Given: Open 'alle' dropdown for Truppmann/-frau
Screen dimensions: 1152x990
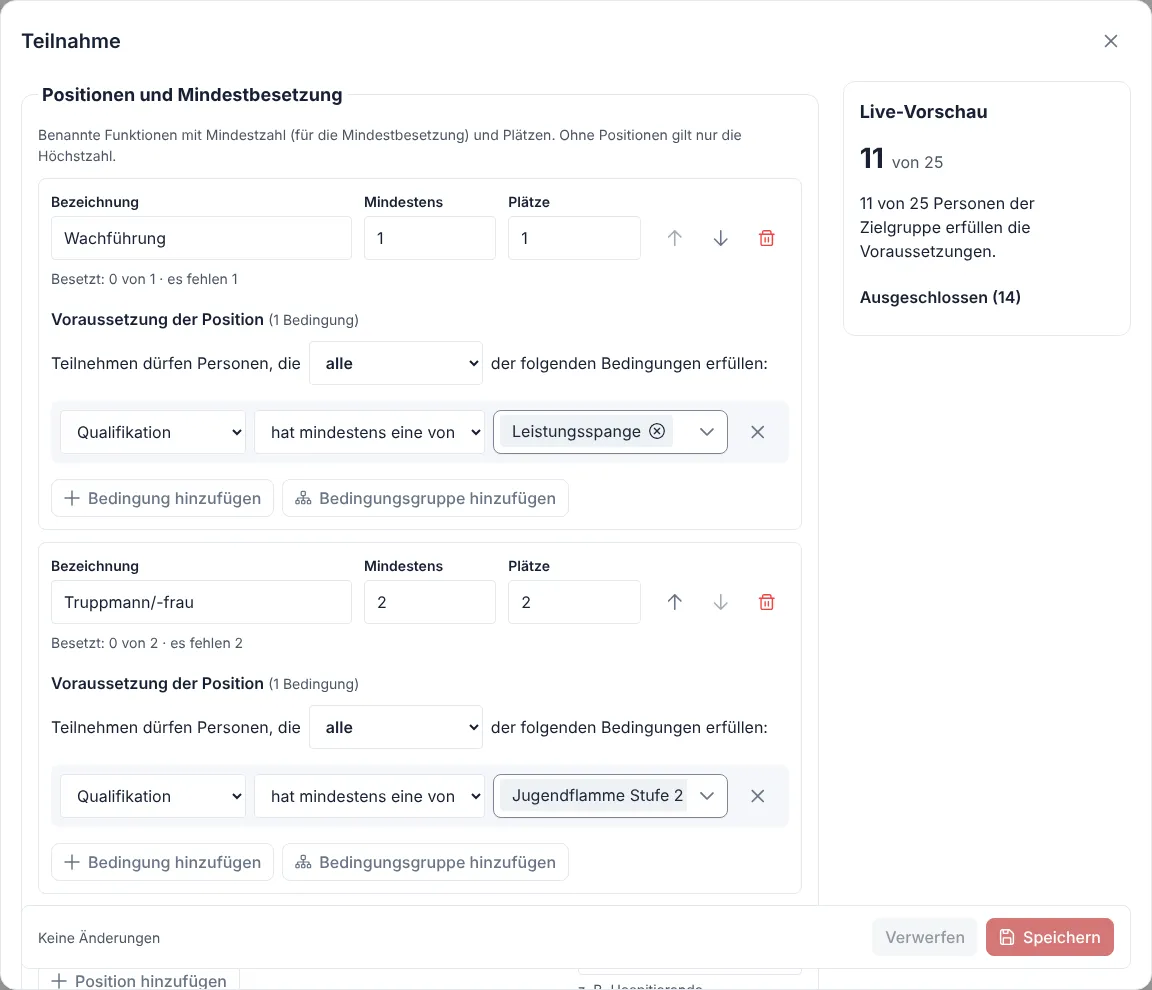Looking at the screenshot, I should 395,727.
